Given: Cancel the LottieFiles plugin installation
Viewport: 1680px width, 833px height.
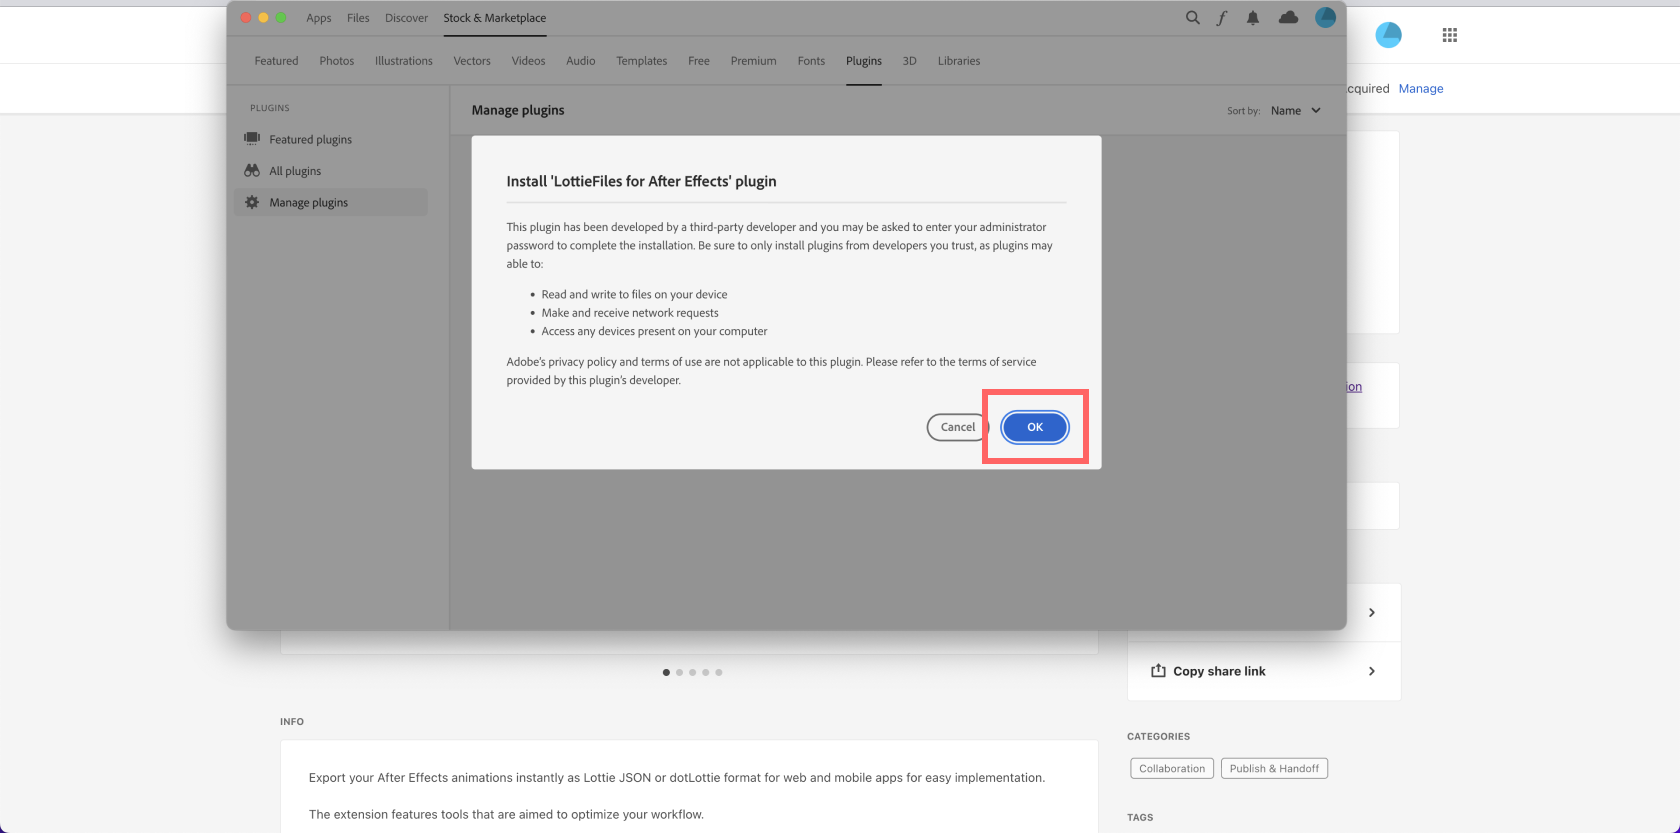Looking at the screenshot, I should (957, 427).
